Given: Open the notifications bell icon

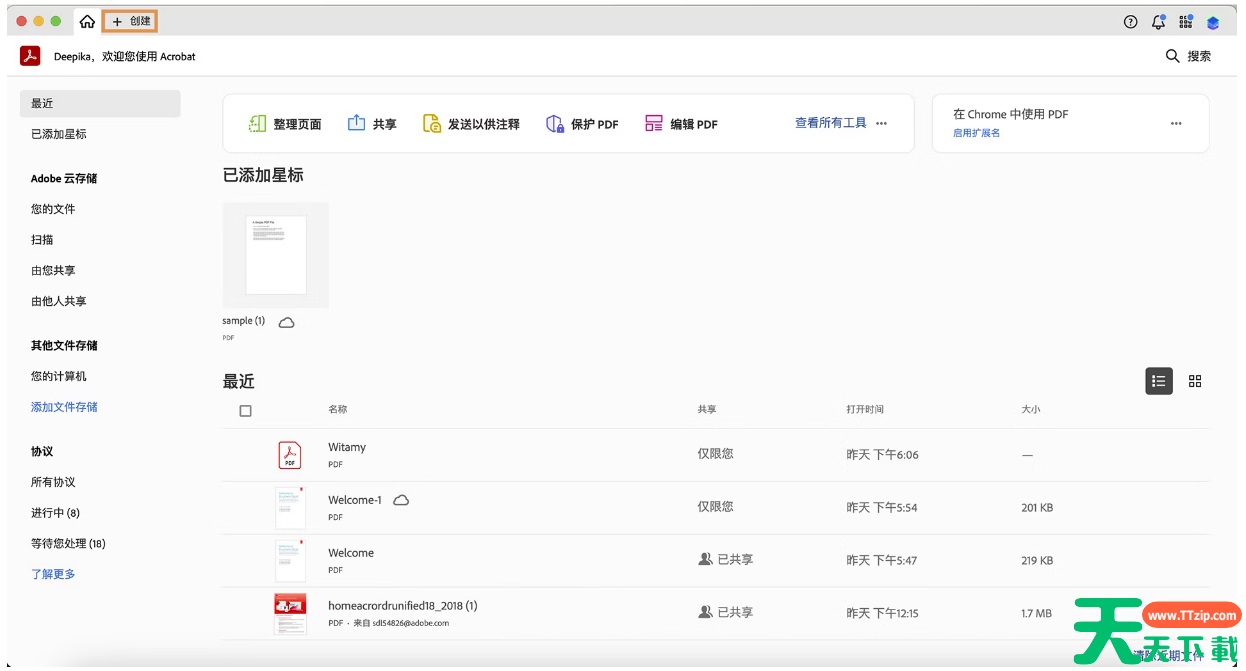Looking at the screenshot, I should click(1158, 22).
